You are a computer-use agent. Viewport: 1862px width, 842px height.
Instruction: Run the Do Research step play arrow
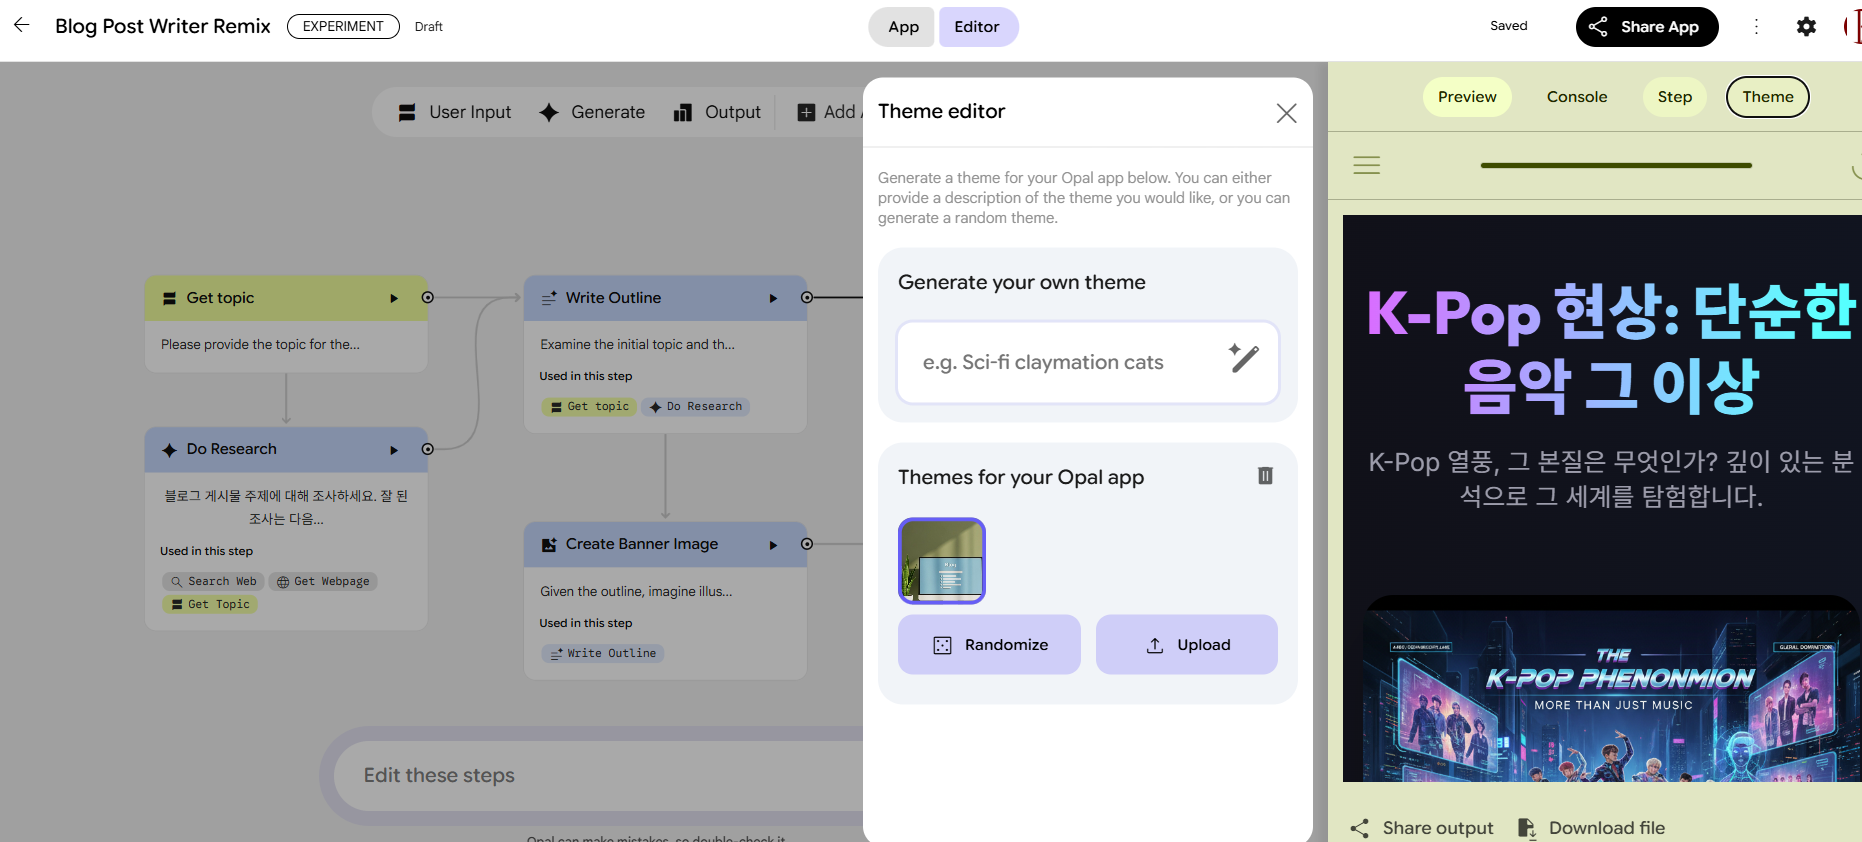coord(394,450)
